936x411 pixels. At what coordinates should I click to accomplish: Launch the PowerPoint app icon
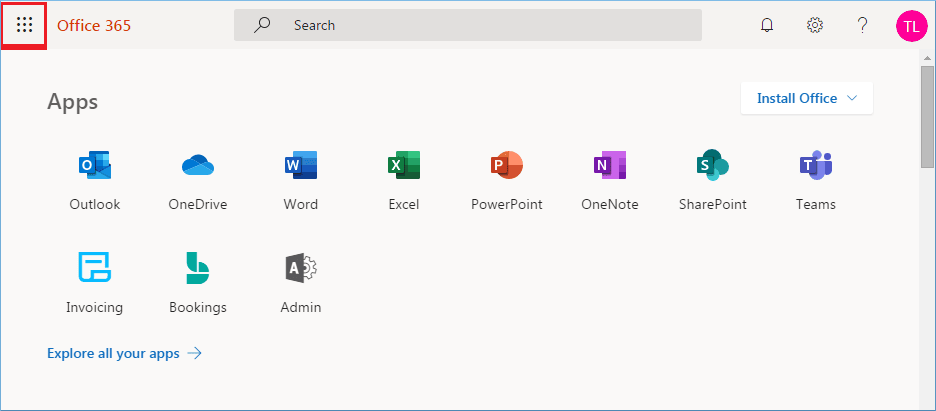coord(507,165)
